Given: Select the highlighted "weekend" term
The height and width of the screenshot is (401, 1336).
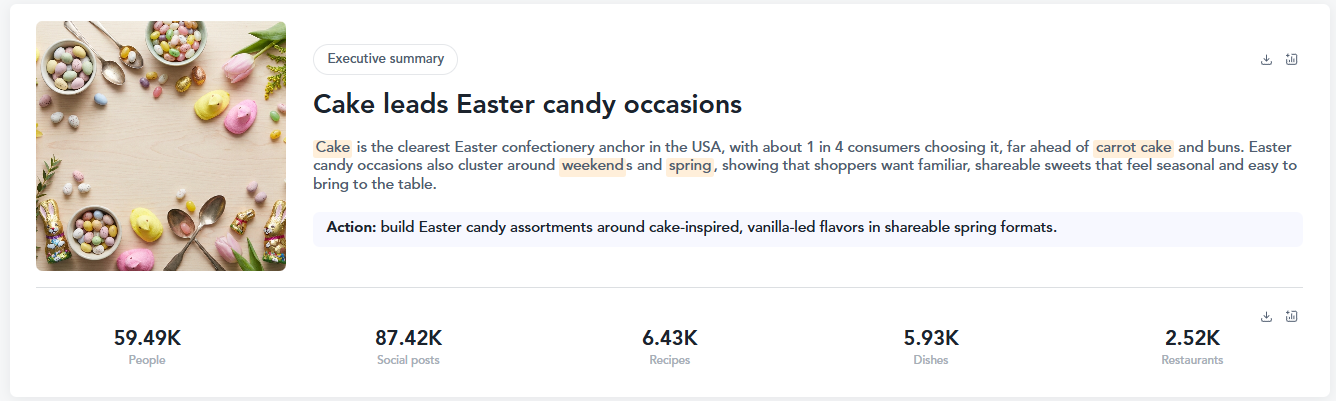Looking at the screenshot, I should click(592, 166).
